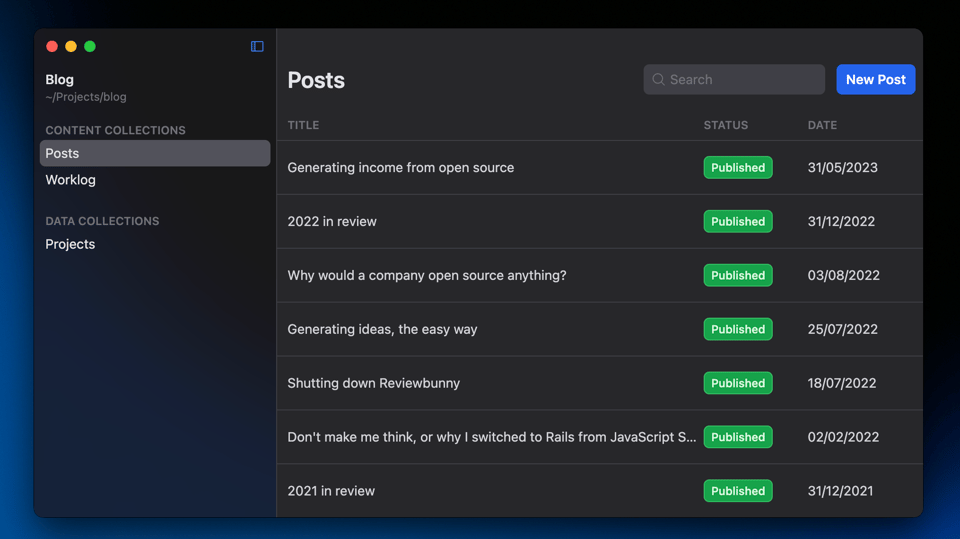This screenshot has width=960, height=539.
Task: Click Published badge on '2021 in review' row
Action: pos(738,491)
